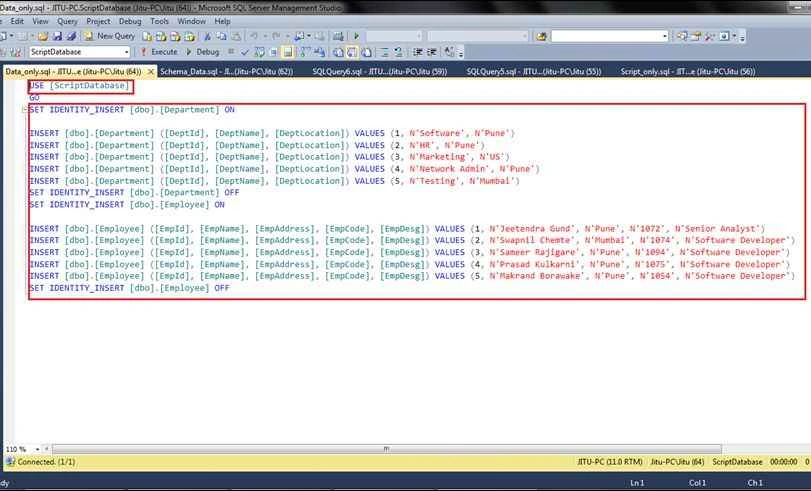Switch to the SQLQuery6.sql tab

pyautogui.click(x=380, y=71)
